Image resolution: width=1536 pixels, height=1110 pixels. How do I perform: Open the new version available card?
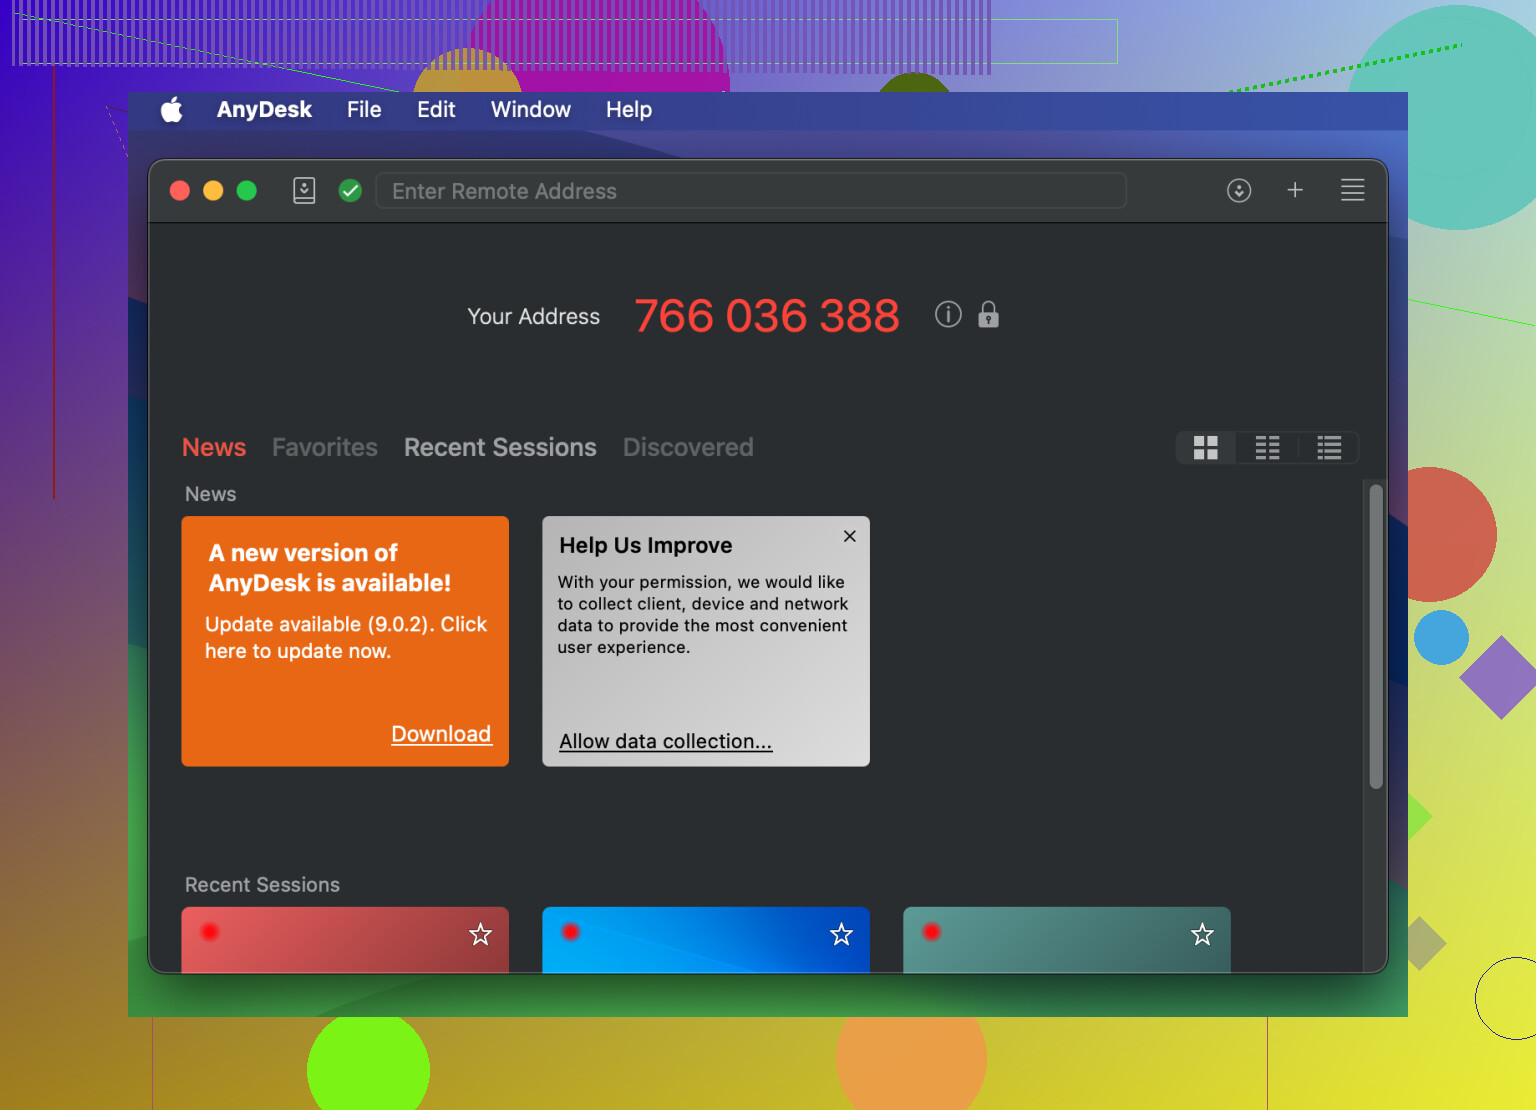point(345,641)
